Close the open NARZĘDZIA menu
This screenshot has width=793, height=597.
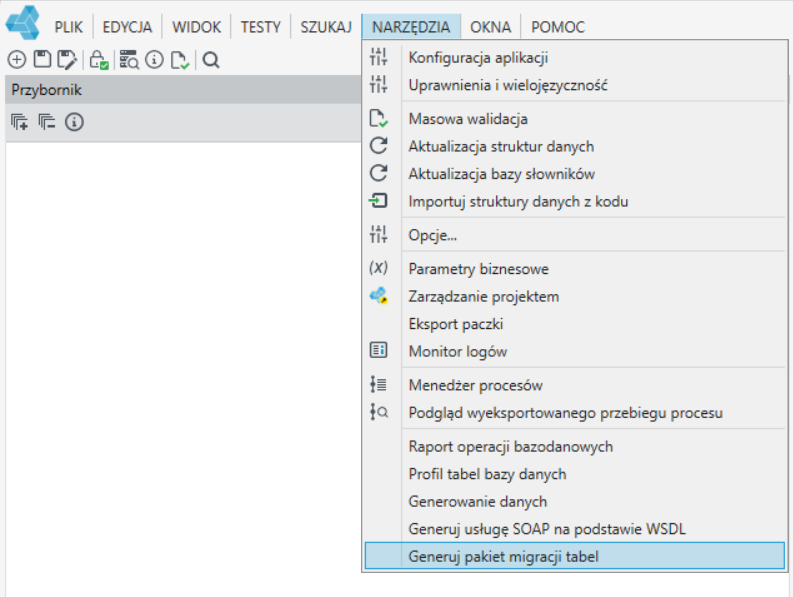pos(411,27)
